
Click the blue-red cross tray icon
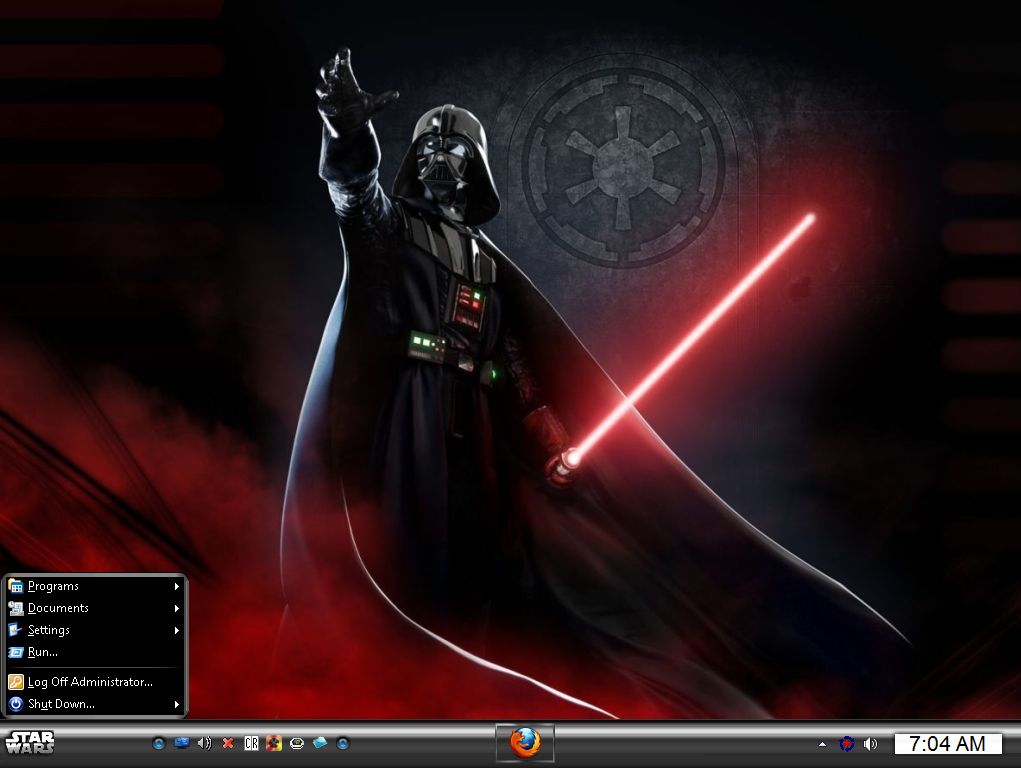pos(846,743)
